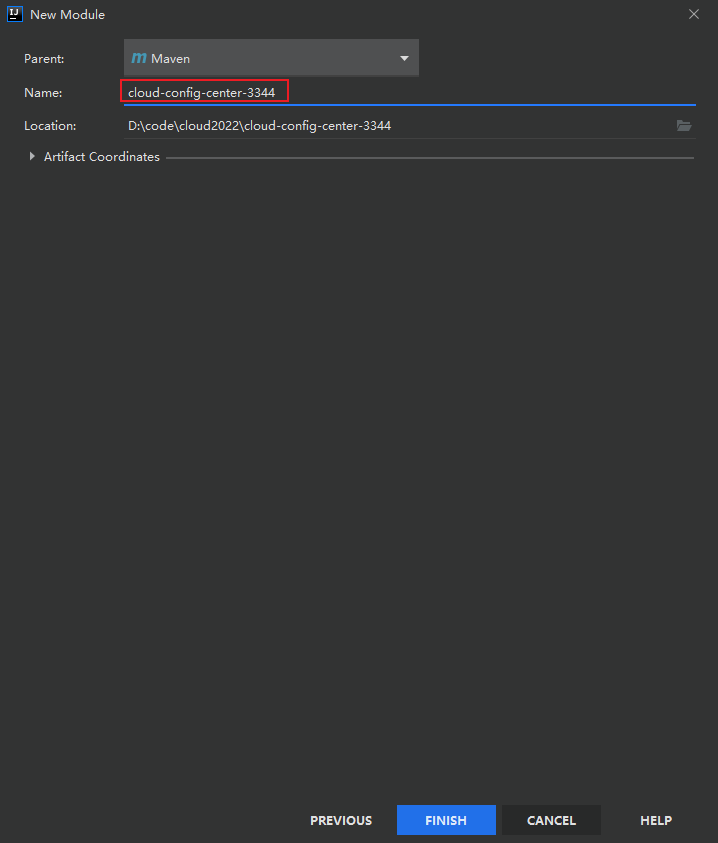Confirm module creation with FINISH

coord(446,820)
